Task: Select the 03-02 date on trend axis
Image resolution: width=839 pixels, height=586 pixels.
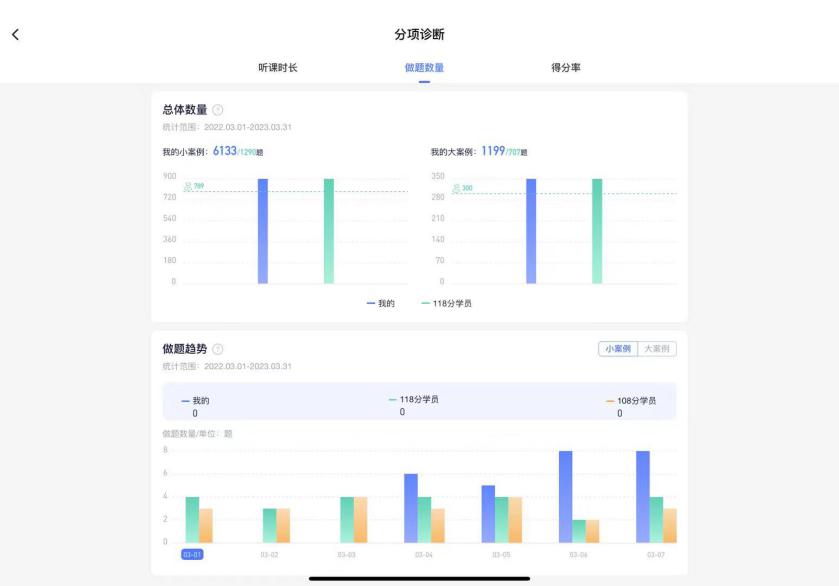Action: pos(269,555)
